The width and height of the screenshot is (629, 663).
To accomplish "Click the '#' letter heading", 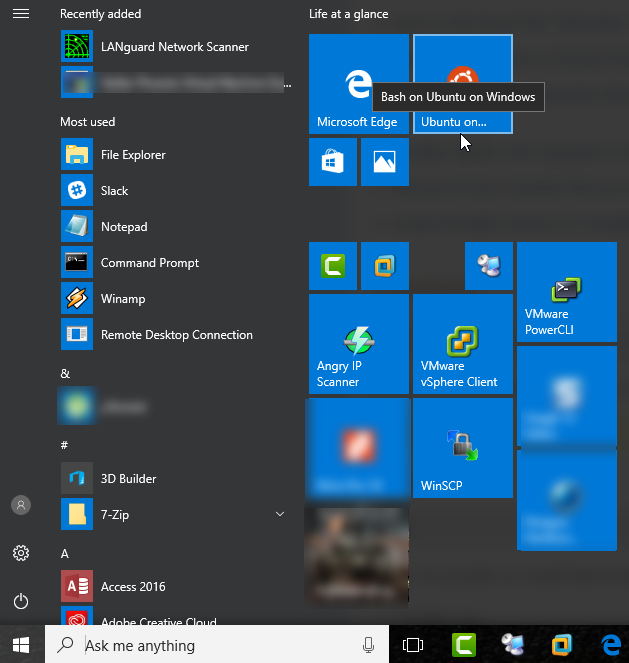I will (x=64, y=445).
